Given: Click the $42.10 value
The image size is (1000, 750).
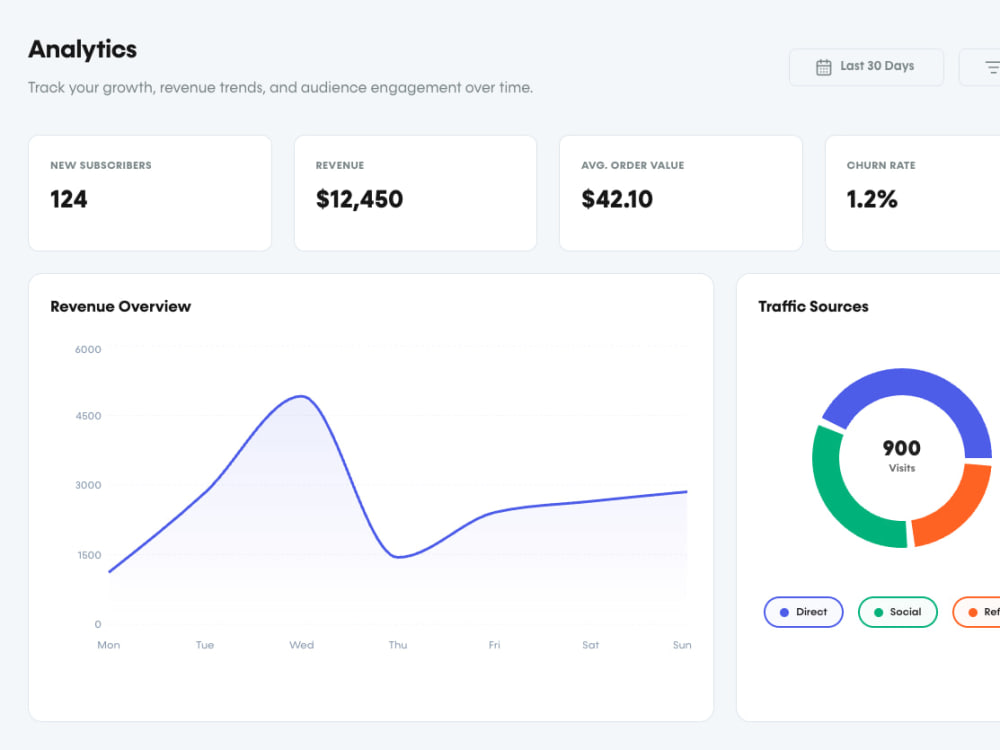Looking at the screenshot, I should [x=617, y=199].
